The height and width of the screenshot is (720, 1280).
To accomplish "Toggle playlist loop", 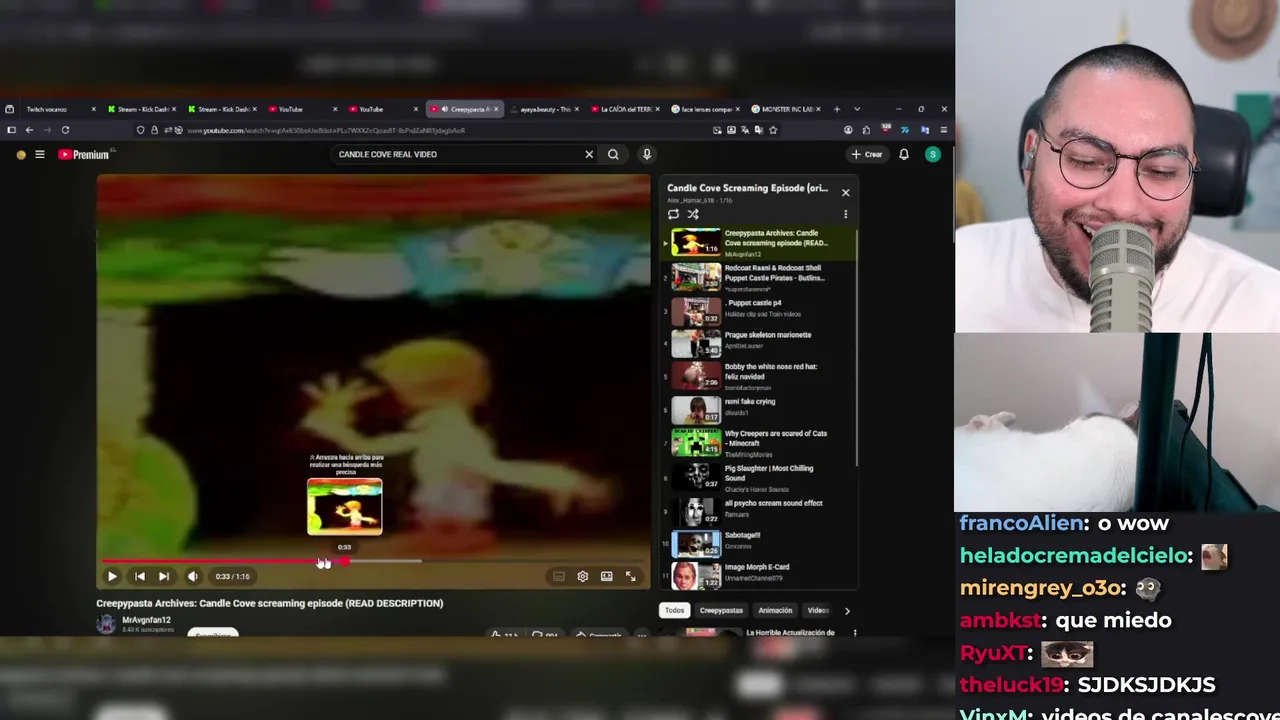I will tap(673, 214).
